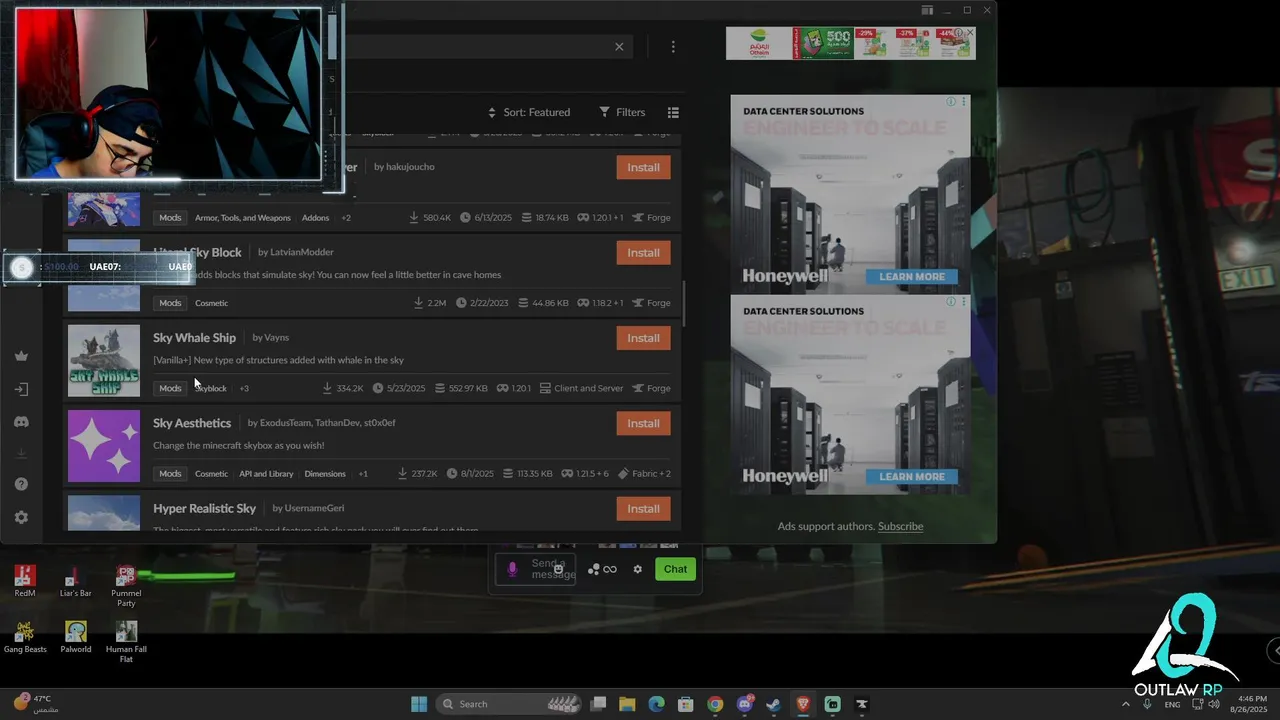1280x720 pixels.
Task: Open author Vayns's profile
Action: 276,338
